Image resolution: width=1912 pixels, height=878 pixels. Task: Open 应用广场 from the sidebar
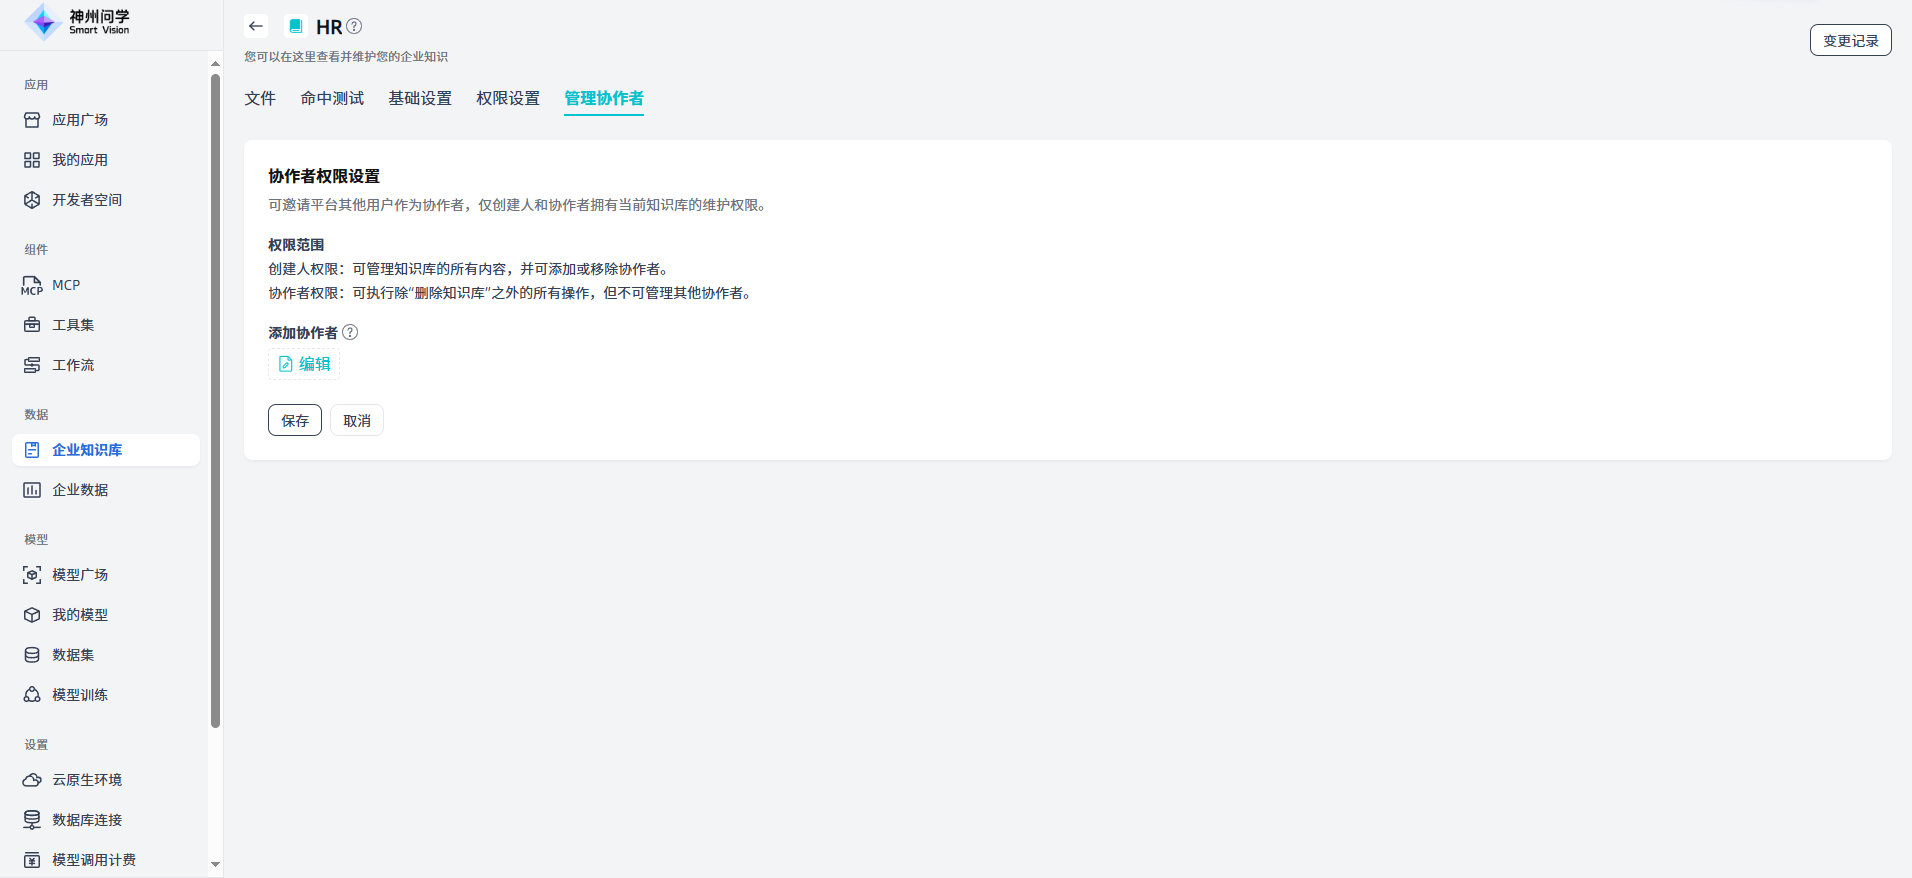click(x=80, y=120)
